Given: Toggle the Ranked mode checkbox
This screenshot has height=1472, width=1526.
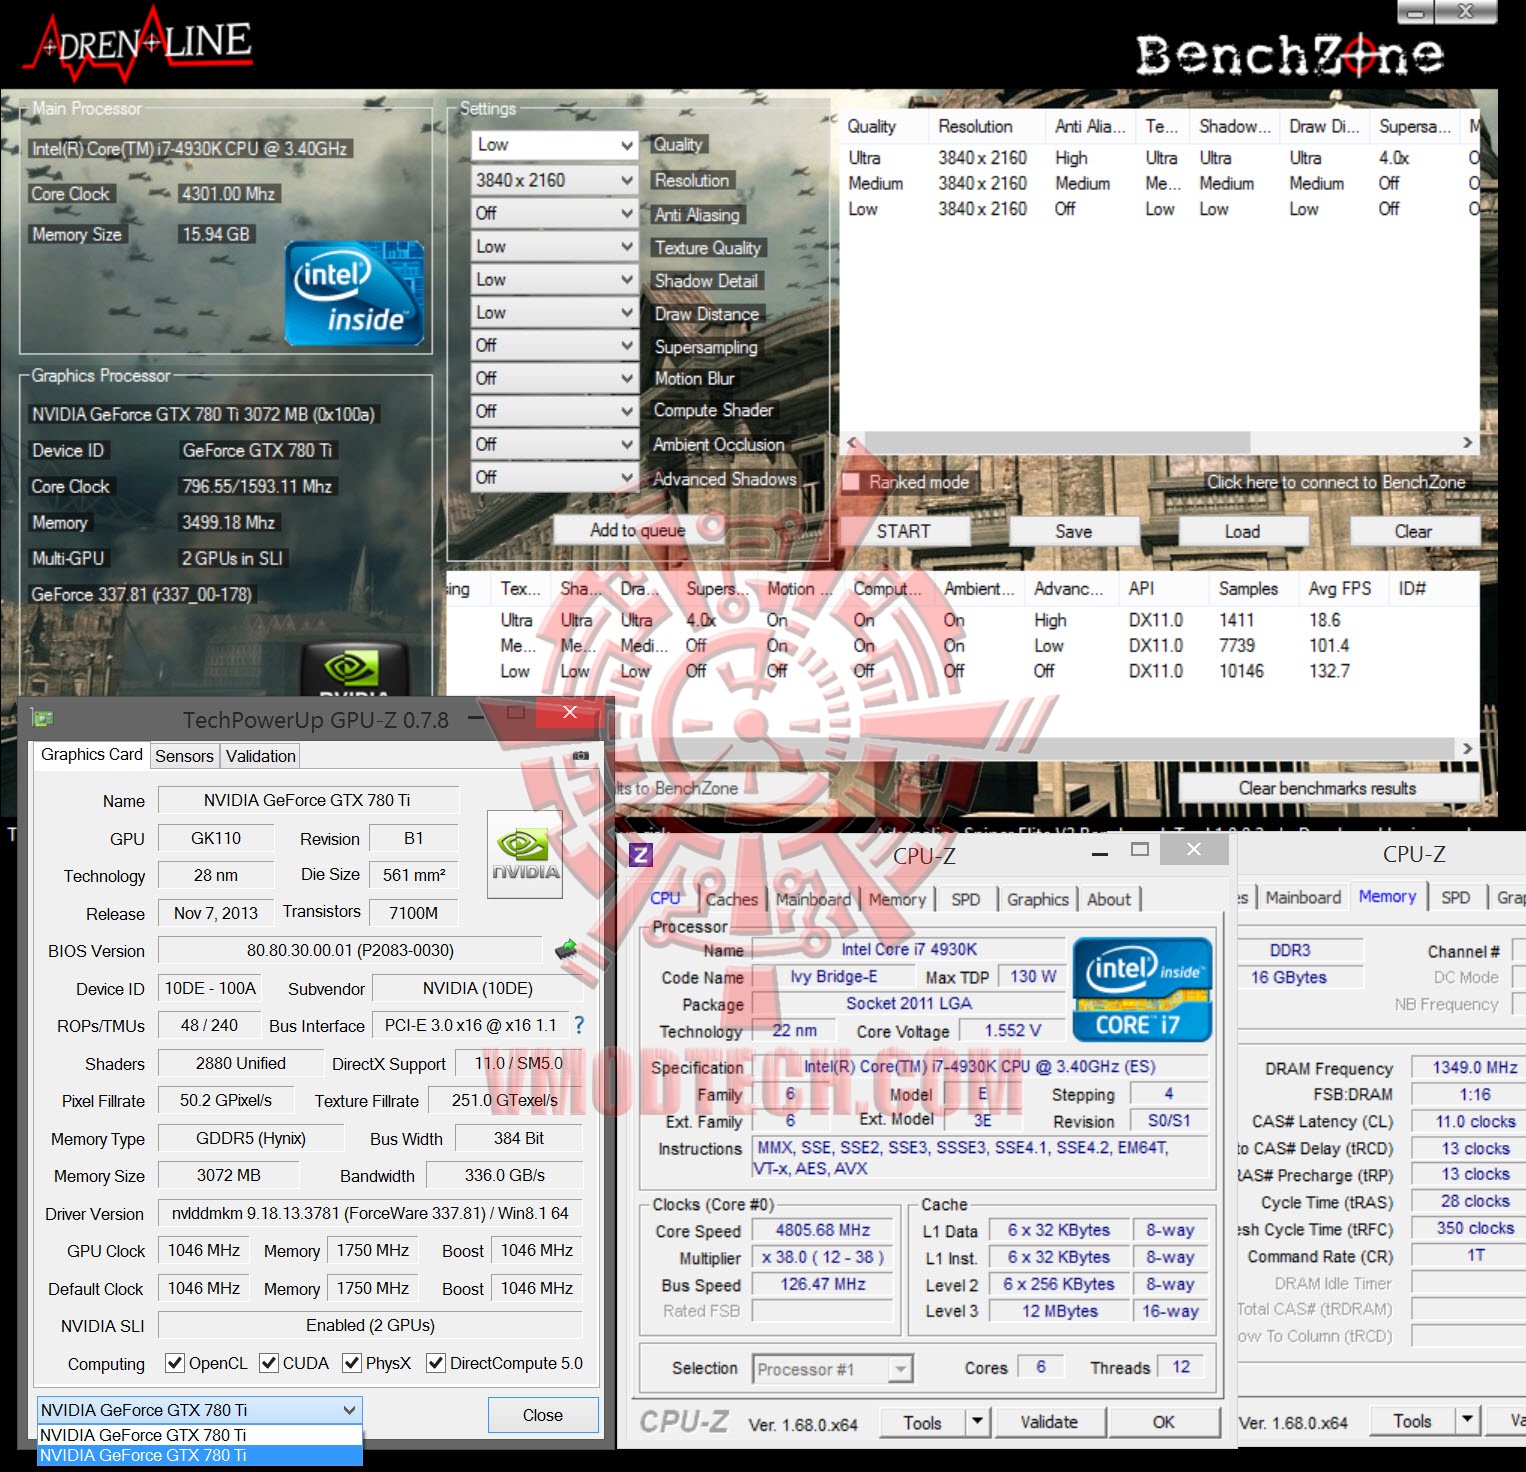Looking at the screenshot, I should (x=852, y=482).
